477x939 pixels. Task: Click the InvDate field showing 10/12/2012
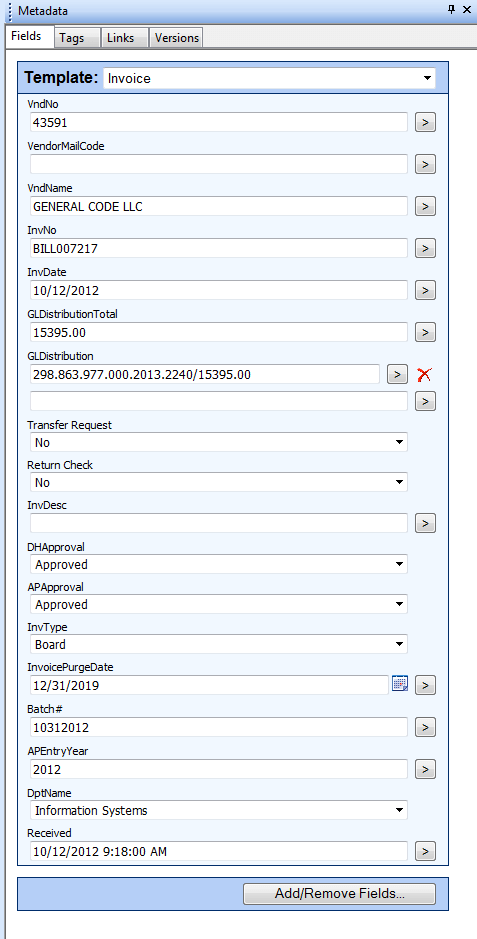click(x=219, y=290)
